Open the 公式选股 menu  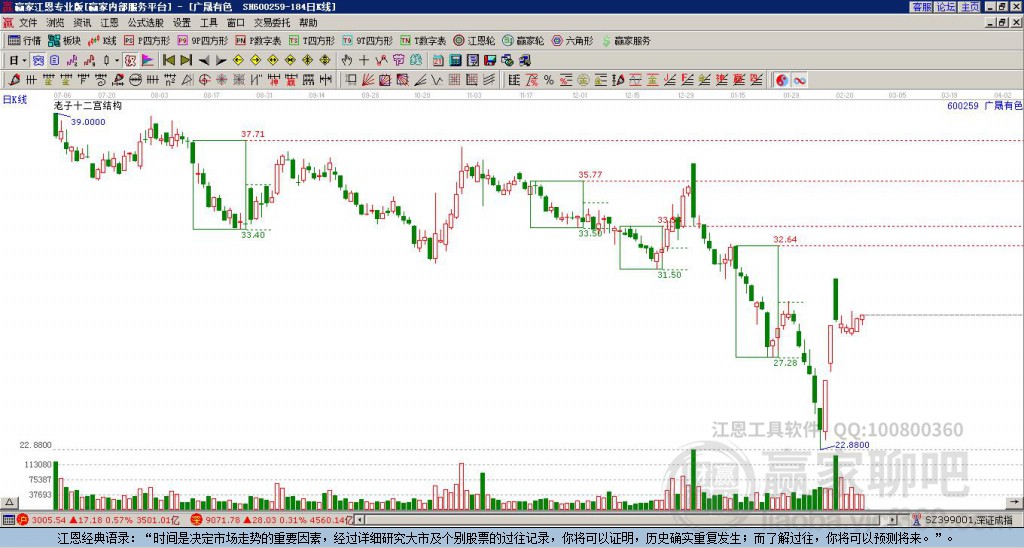[x=146, y=23]
